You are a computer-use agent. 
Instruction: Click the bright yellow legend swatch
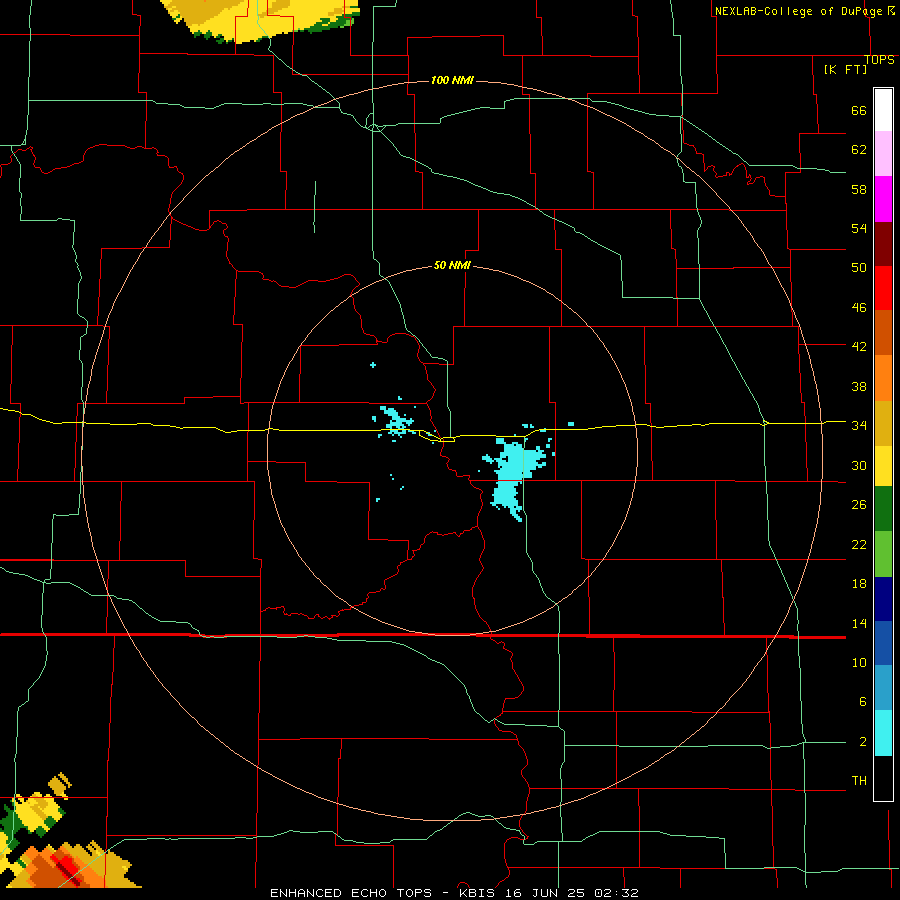[883, 466]
